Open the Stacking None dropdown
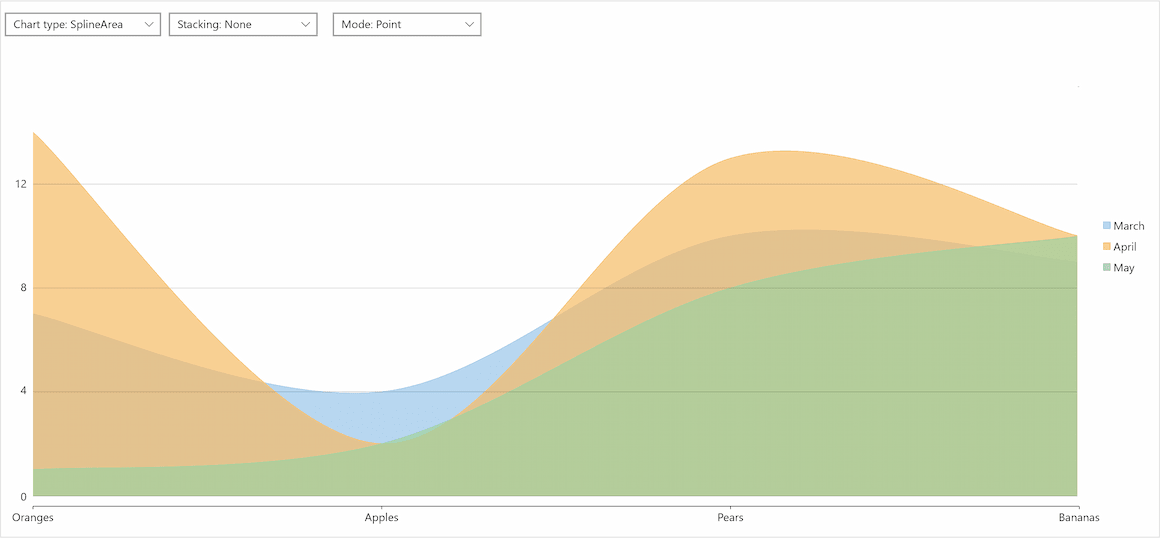Screen dimensions: 1160x538 tap(243, 24)
